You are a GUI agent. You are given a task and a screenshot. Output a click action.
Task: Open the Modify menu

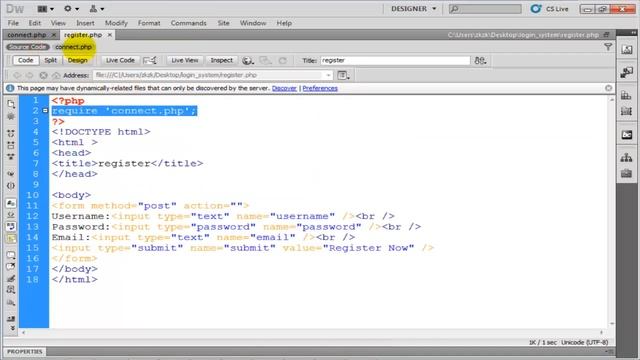click(x=116, y=23)
